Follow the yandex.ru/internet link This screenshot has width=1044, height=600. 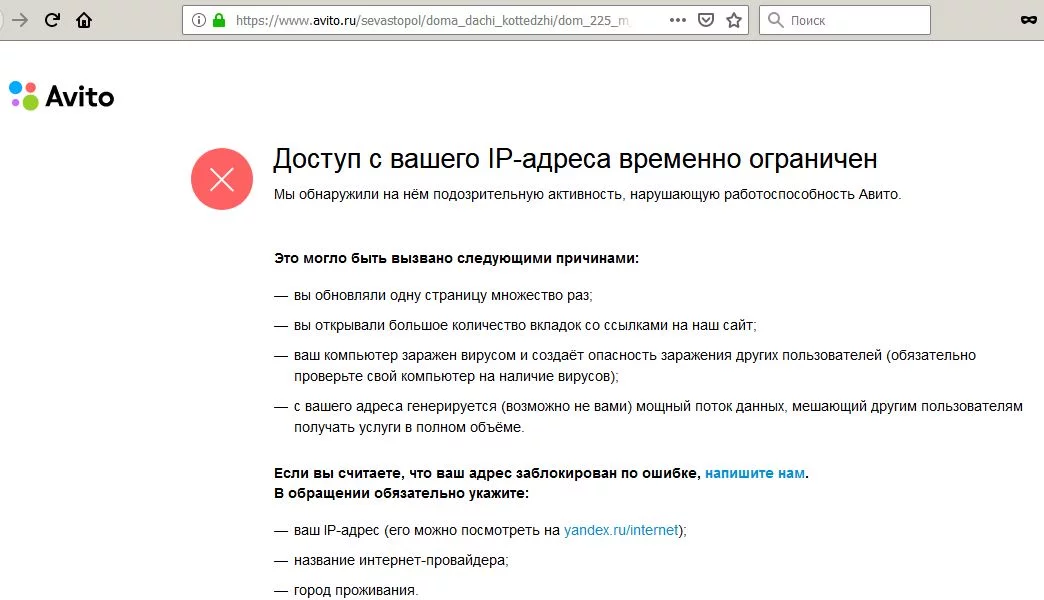[621, 530]
